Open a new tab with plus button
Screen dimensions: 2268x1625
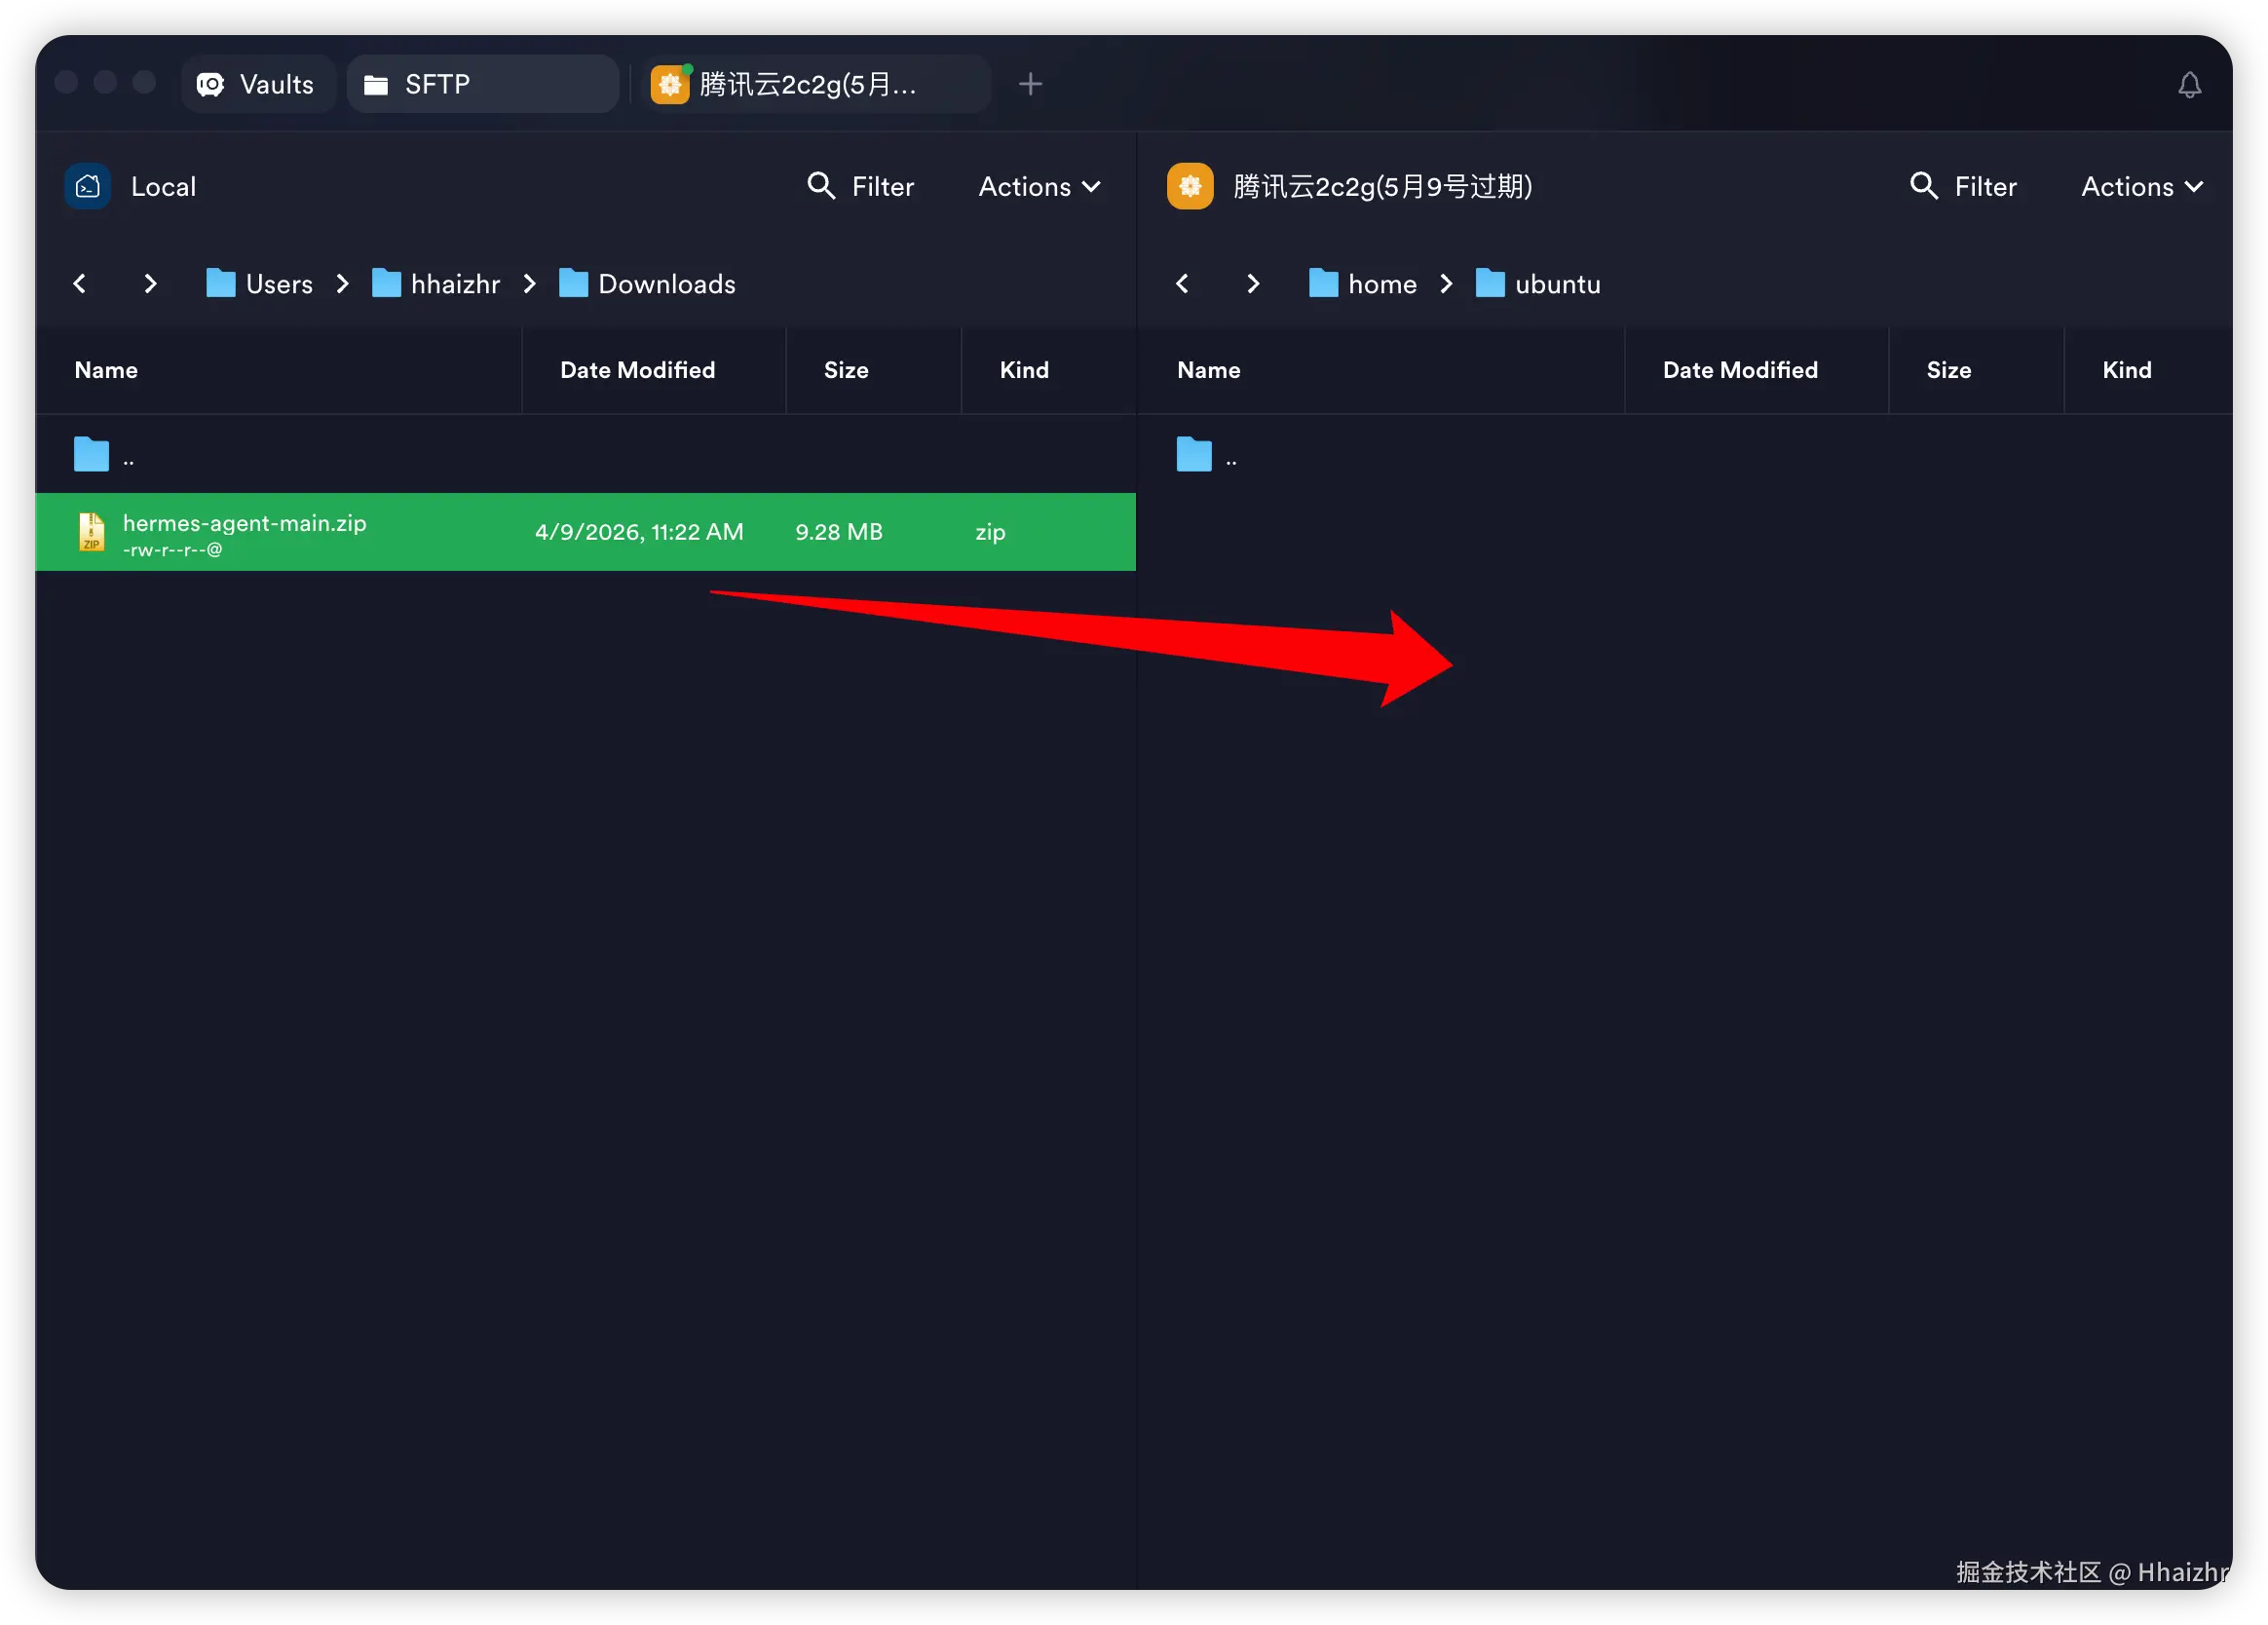pyautogui.click(x=1030, y=85)
